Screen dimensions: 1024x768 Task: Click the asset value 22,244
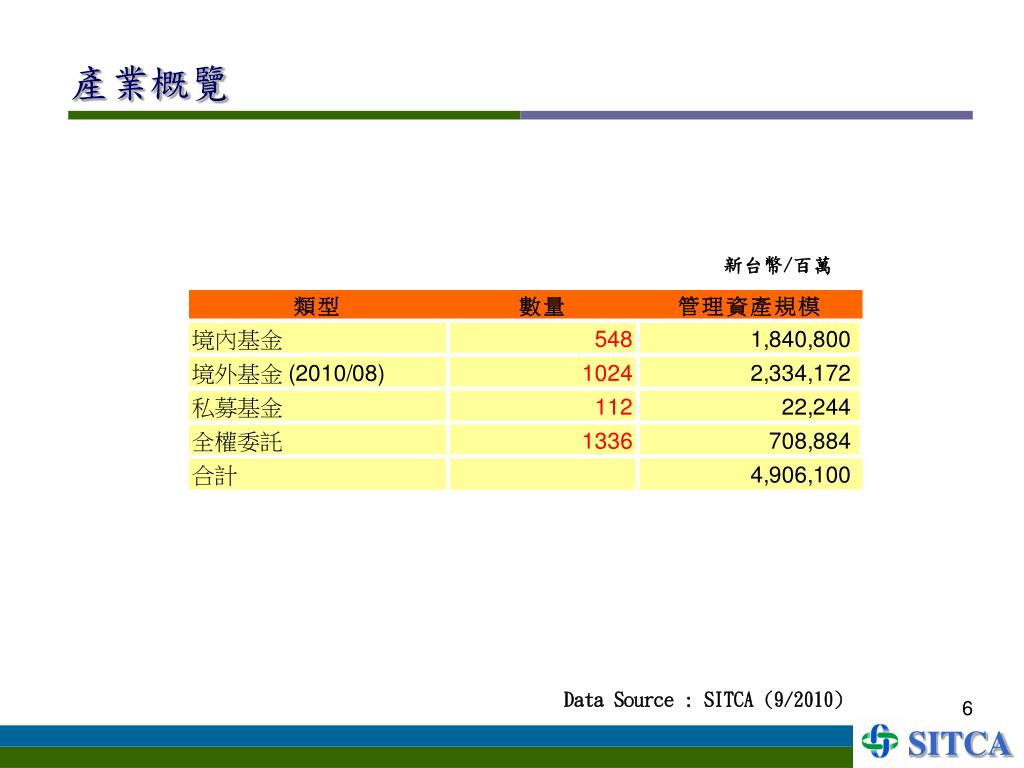816,408
